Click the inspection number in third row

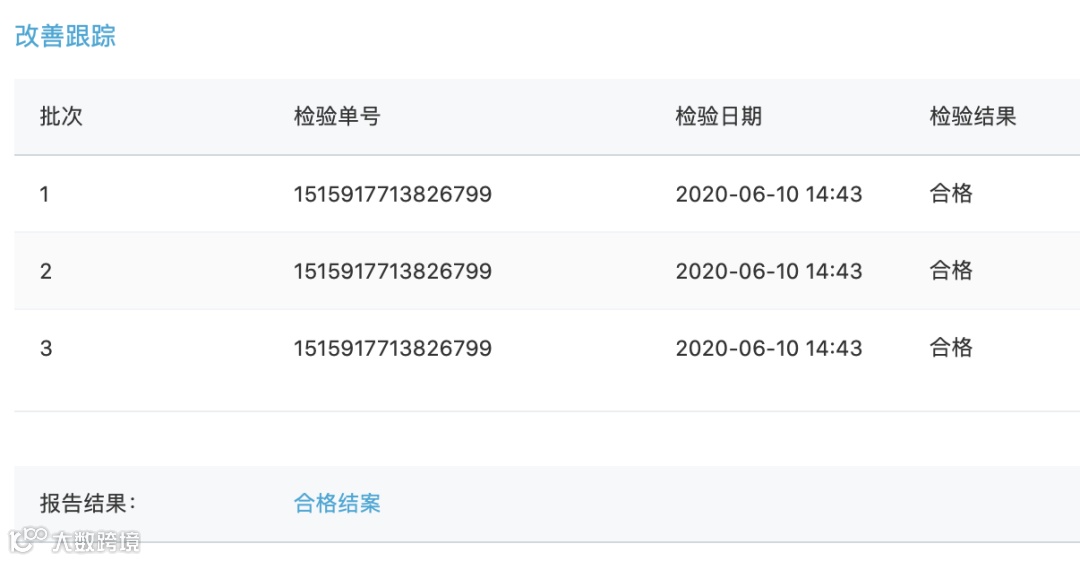[x=393, y=348]
